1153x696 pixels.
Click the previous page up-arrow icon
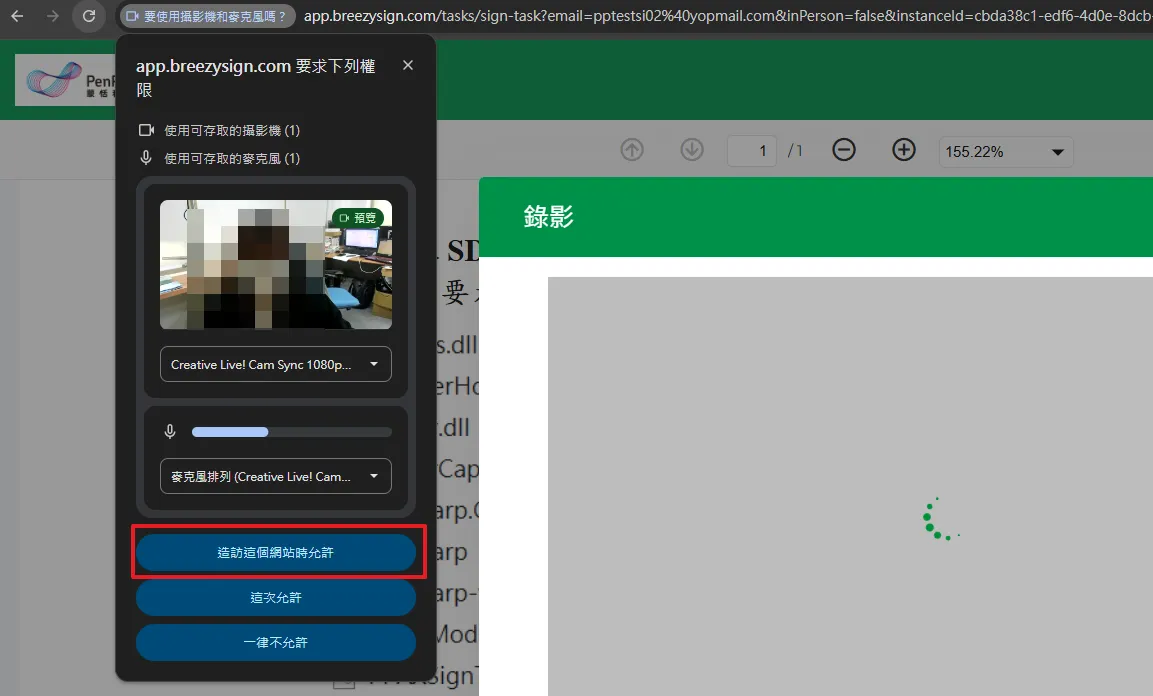click(632, 150)
